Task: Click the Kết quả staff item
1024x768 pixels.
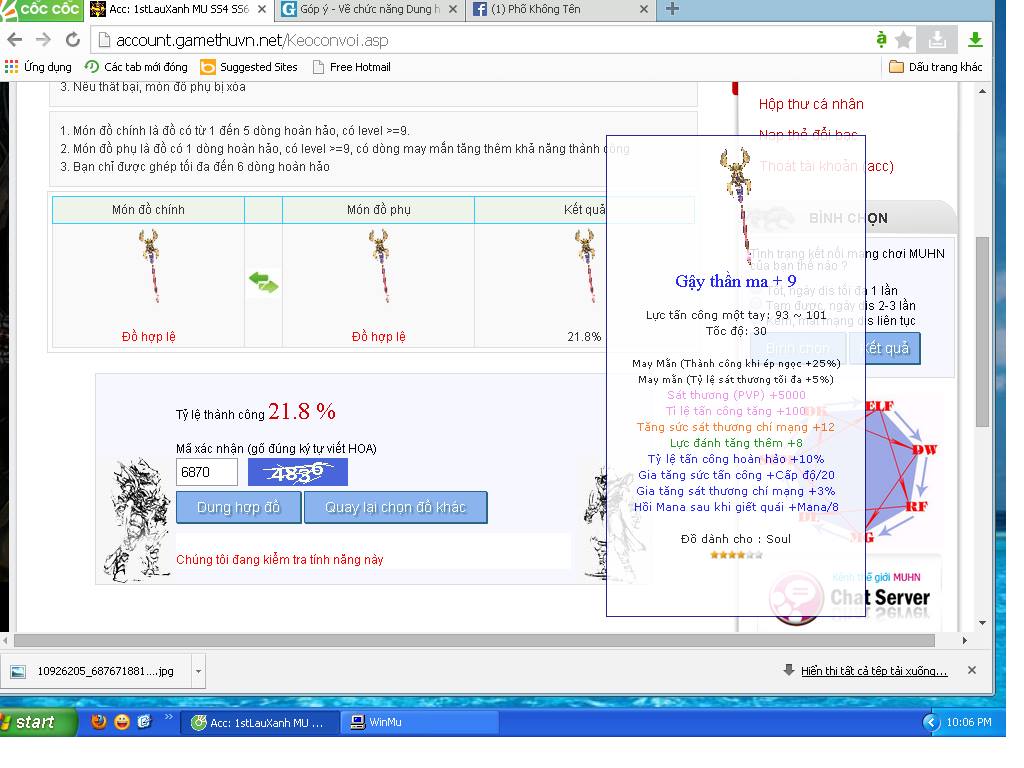Action: [x=586, y=265]
